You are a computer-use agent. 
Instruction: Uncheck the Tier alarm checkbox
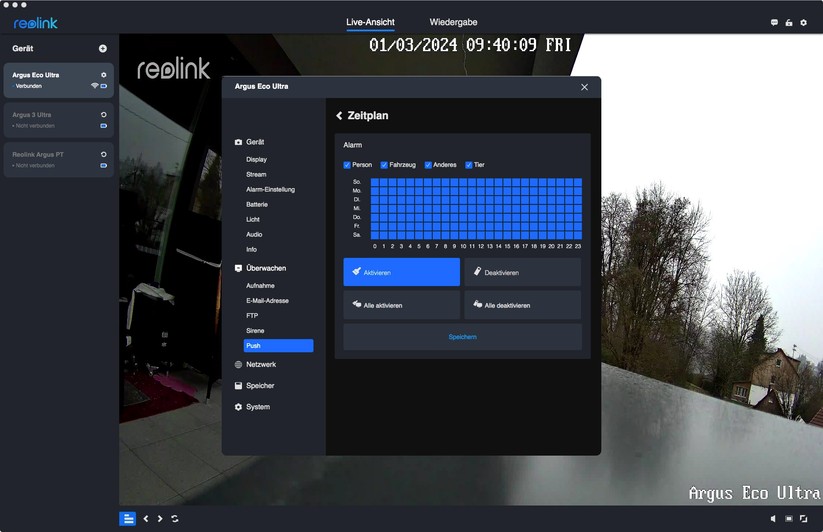point(469,165)
